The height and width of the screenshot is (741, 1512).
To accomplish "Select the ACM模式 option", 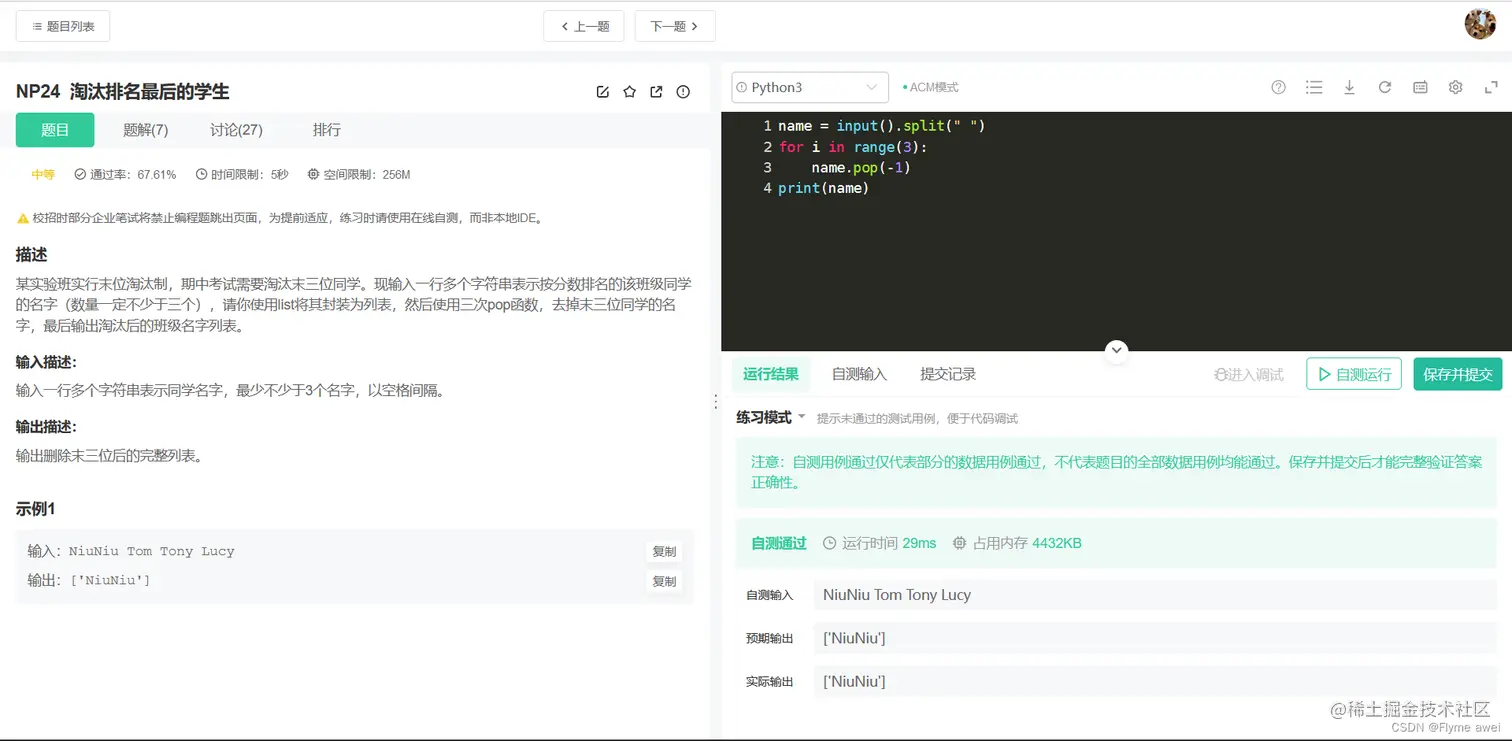I will click(x=929, y=87).
